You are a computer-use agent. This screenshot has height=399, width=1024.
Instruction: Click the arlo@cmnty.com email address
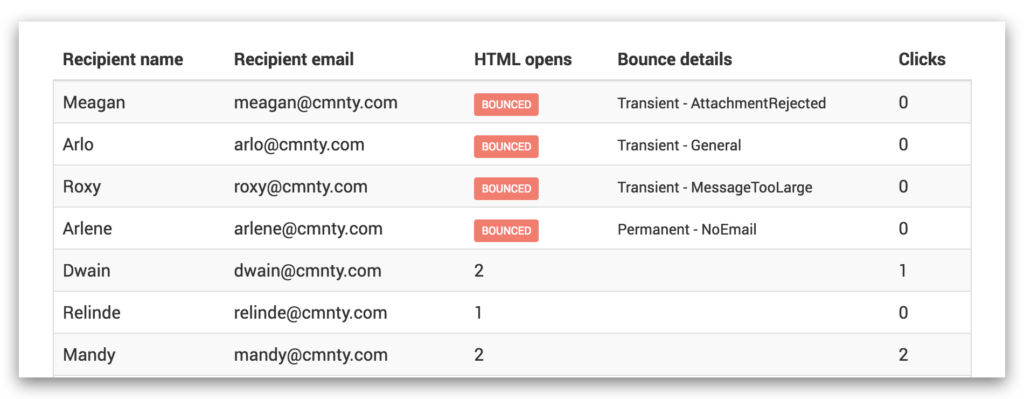(299, 144)
